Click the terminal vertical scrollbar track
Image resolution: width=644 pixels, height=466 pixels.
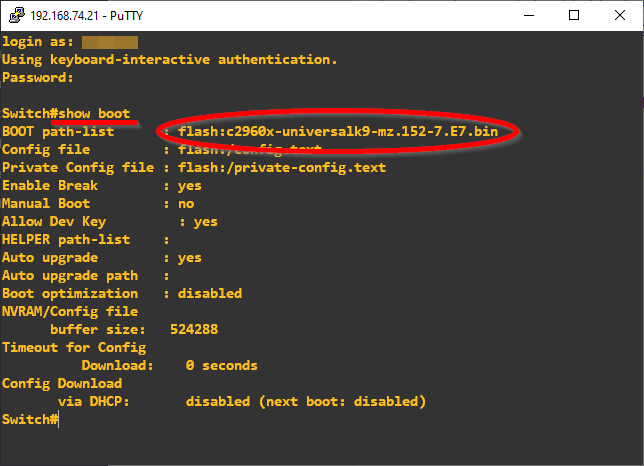pos(634,250)
